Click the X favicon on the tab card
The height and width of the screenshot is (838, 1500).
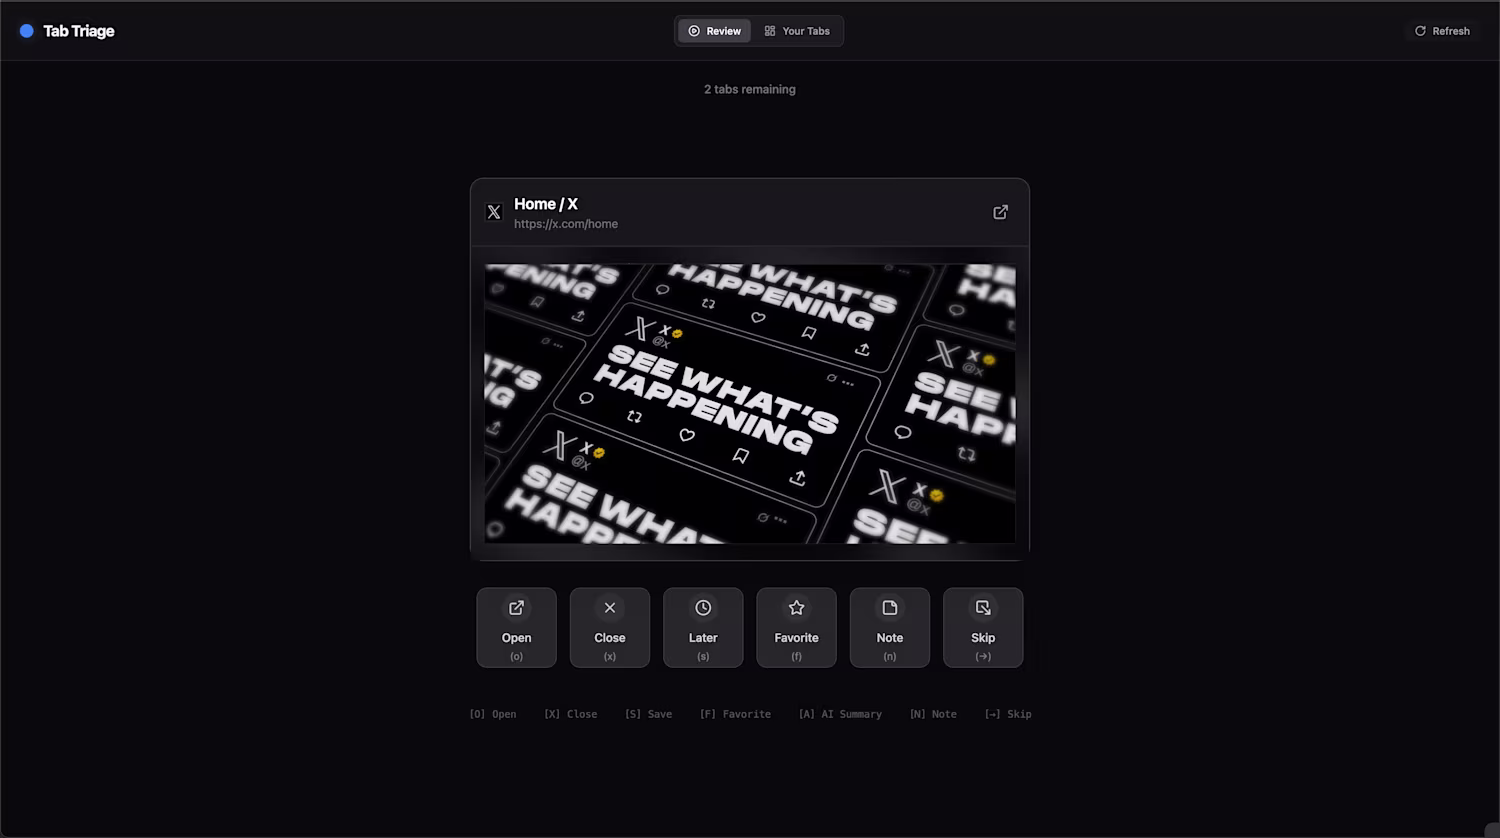[x=494, y=212]
